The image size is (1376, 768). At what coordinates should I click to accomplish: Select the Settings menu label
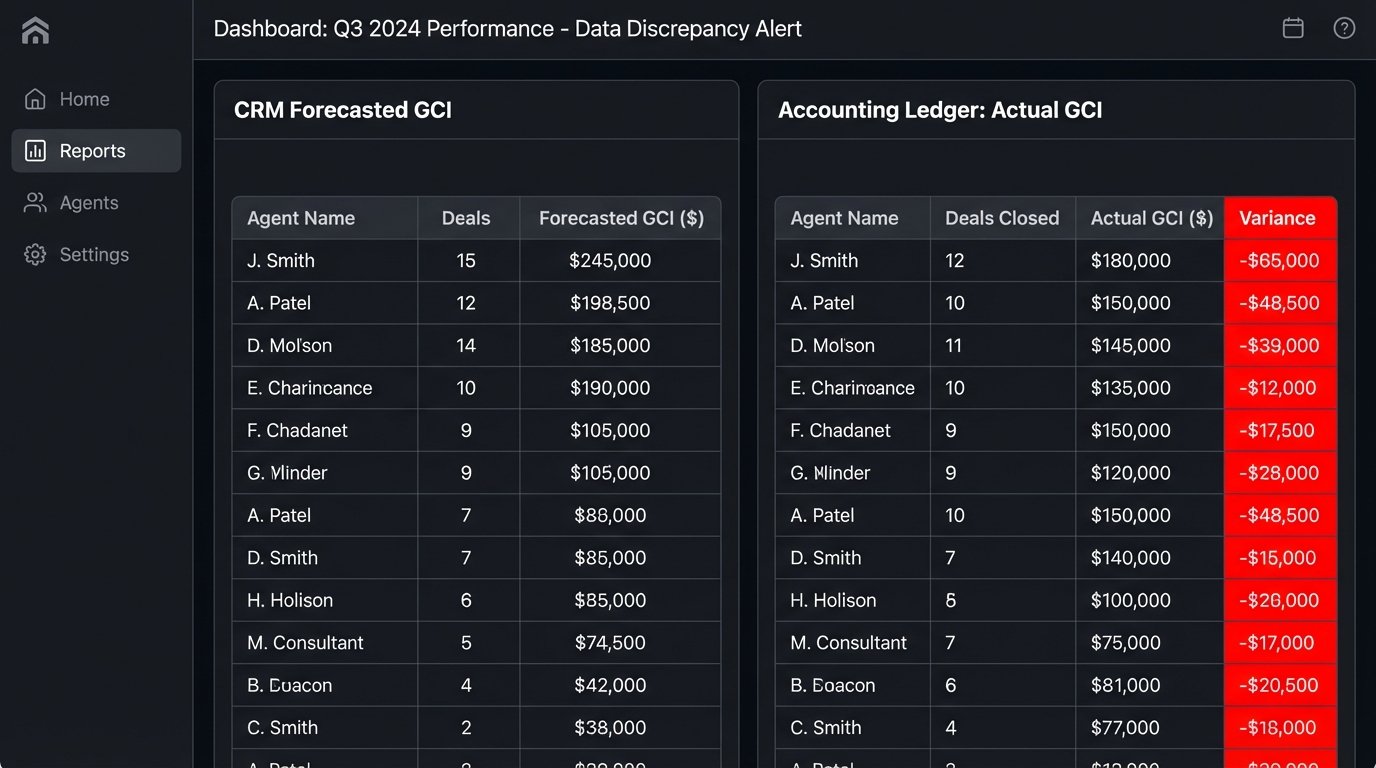tap(94, 255)
